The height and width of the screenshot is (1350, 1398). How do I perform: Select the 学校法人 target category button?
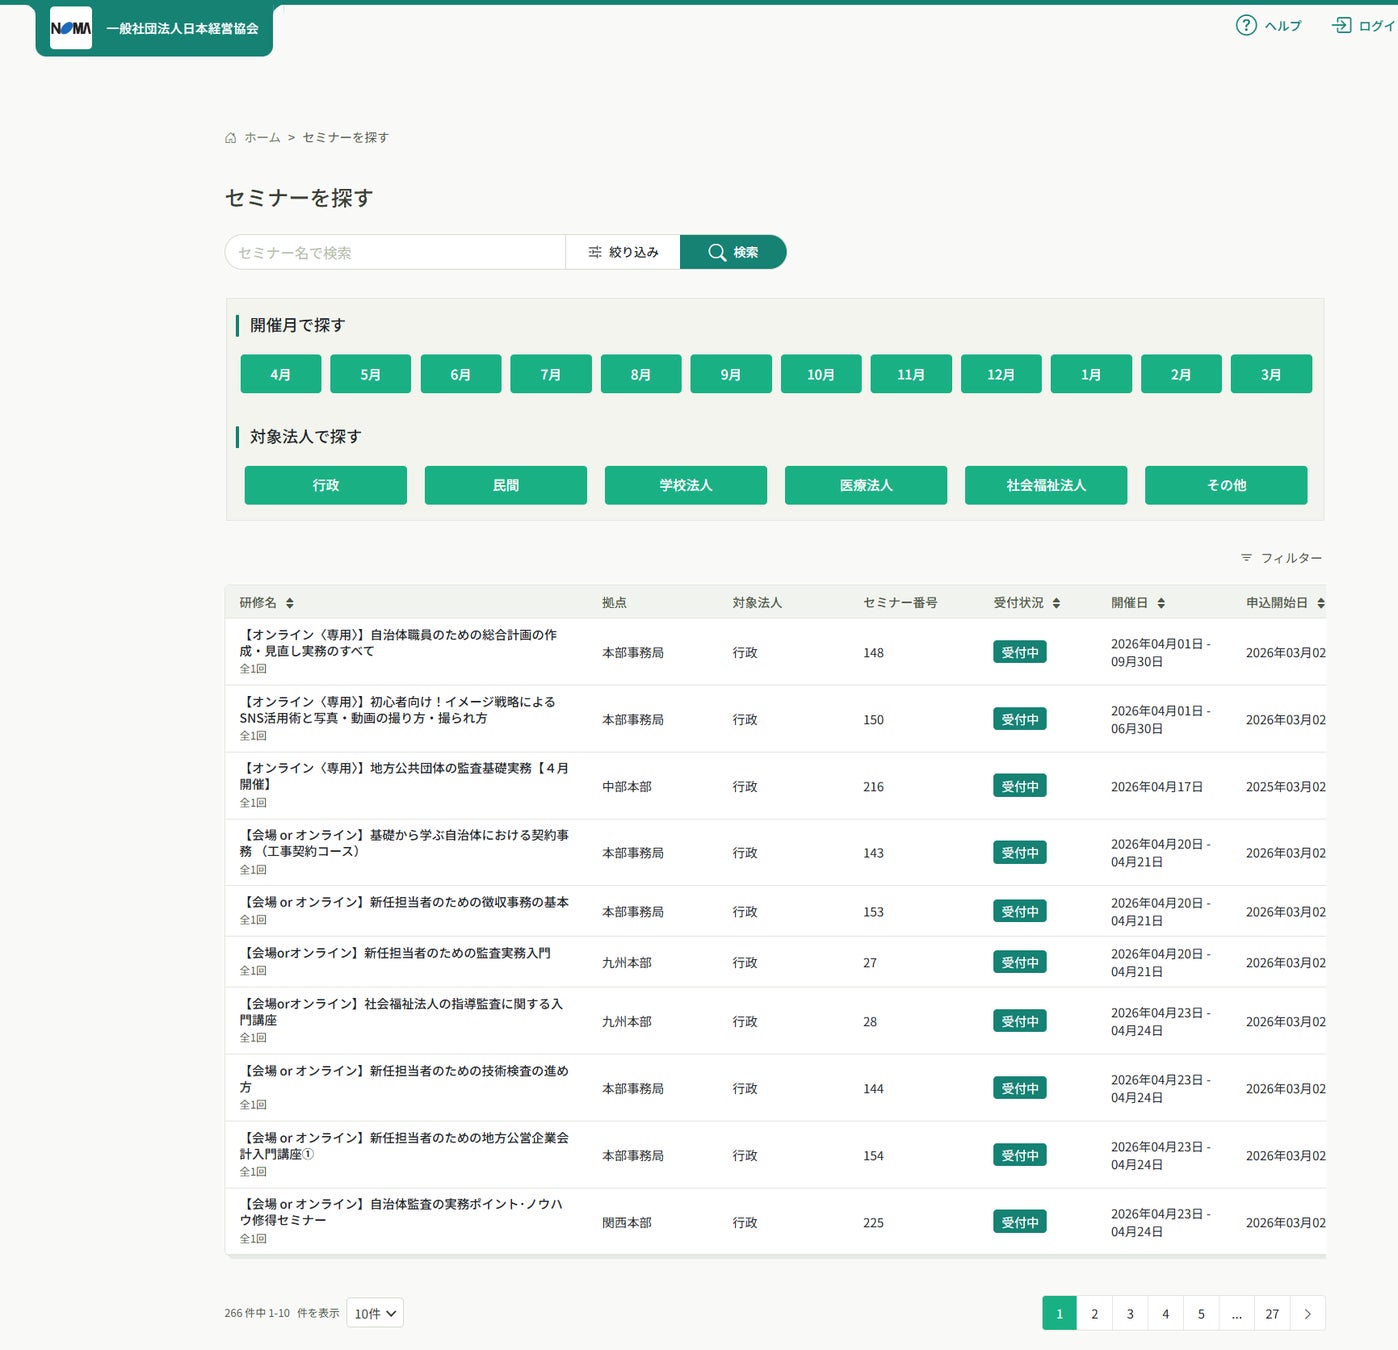(x=686, y=485)
